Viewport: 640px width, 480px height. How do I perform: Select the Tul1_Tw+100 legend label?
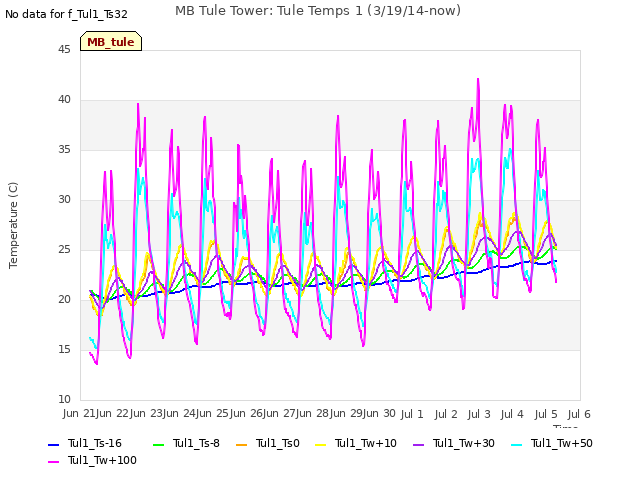pos(102,460)
